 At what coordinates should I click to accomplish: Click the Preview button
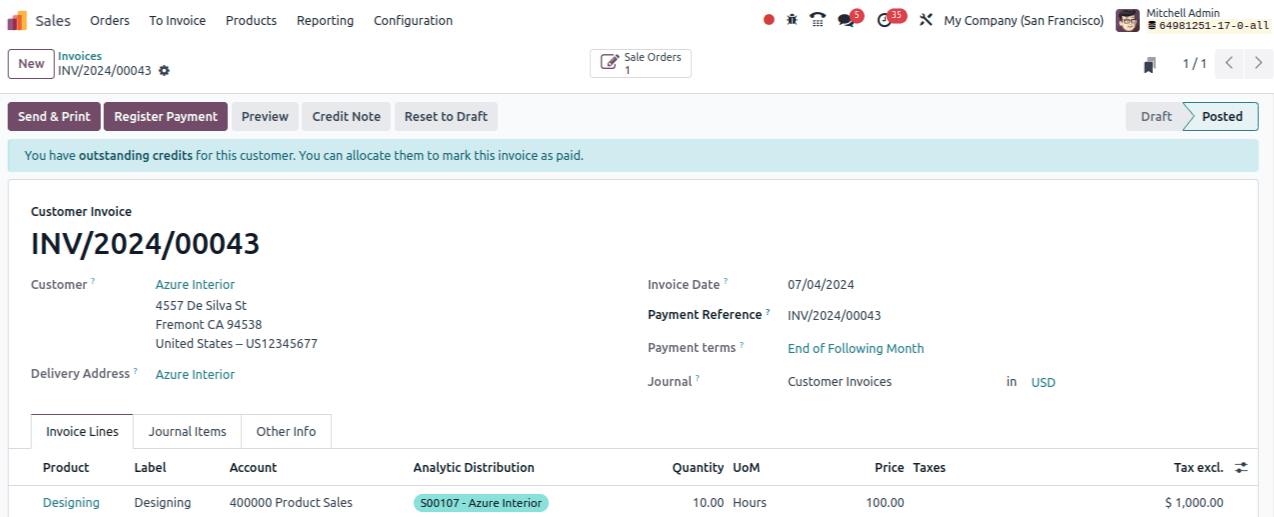coord(265,117)
